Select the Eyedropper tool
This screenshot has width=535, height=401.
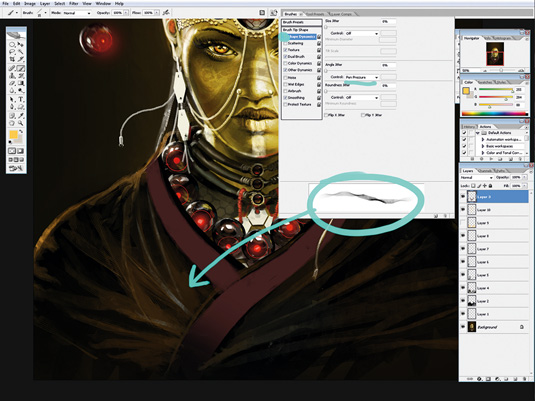click(x=20, y=116)
